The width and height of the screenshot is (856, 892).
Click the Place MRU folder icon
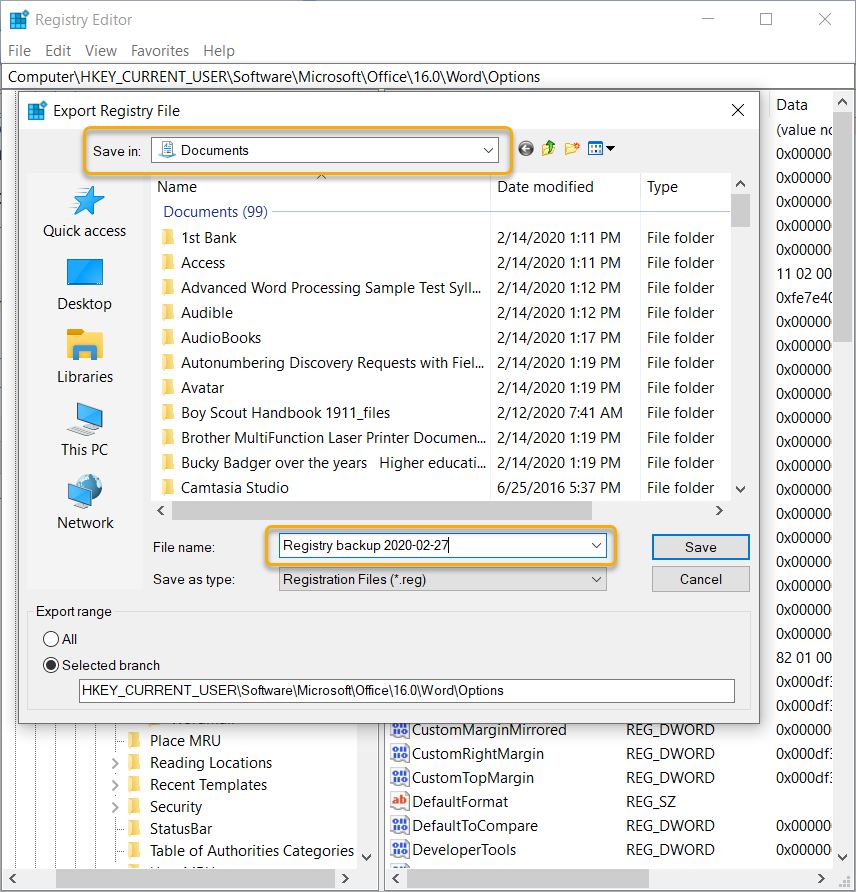[135, 740]
